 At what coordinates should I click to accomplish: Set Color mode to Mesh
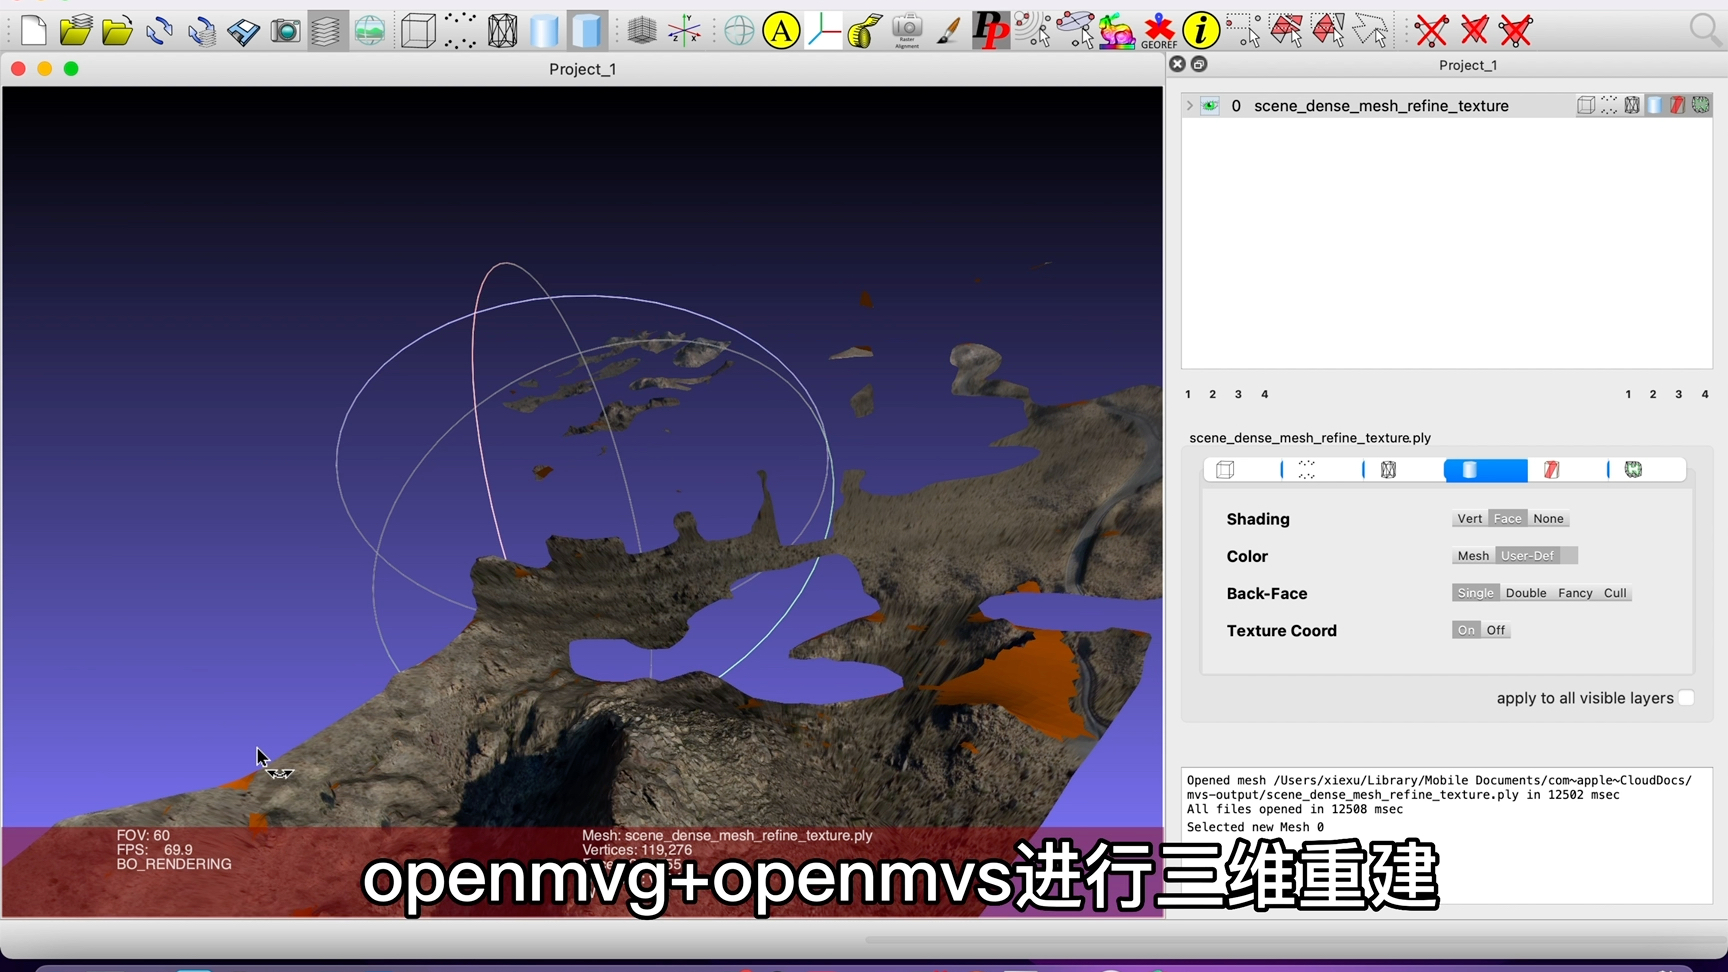pos(1472,555)
